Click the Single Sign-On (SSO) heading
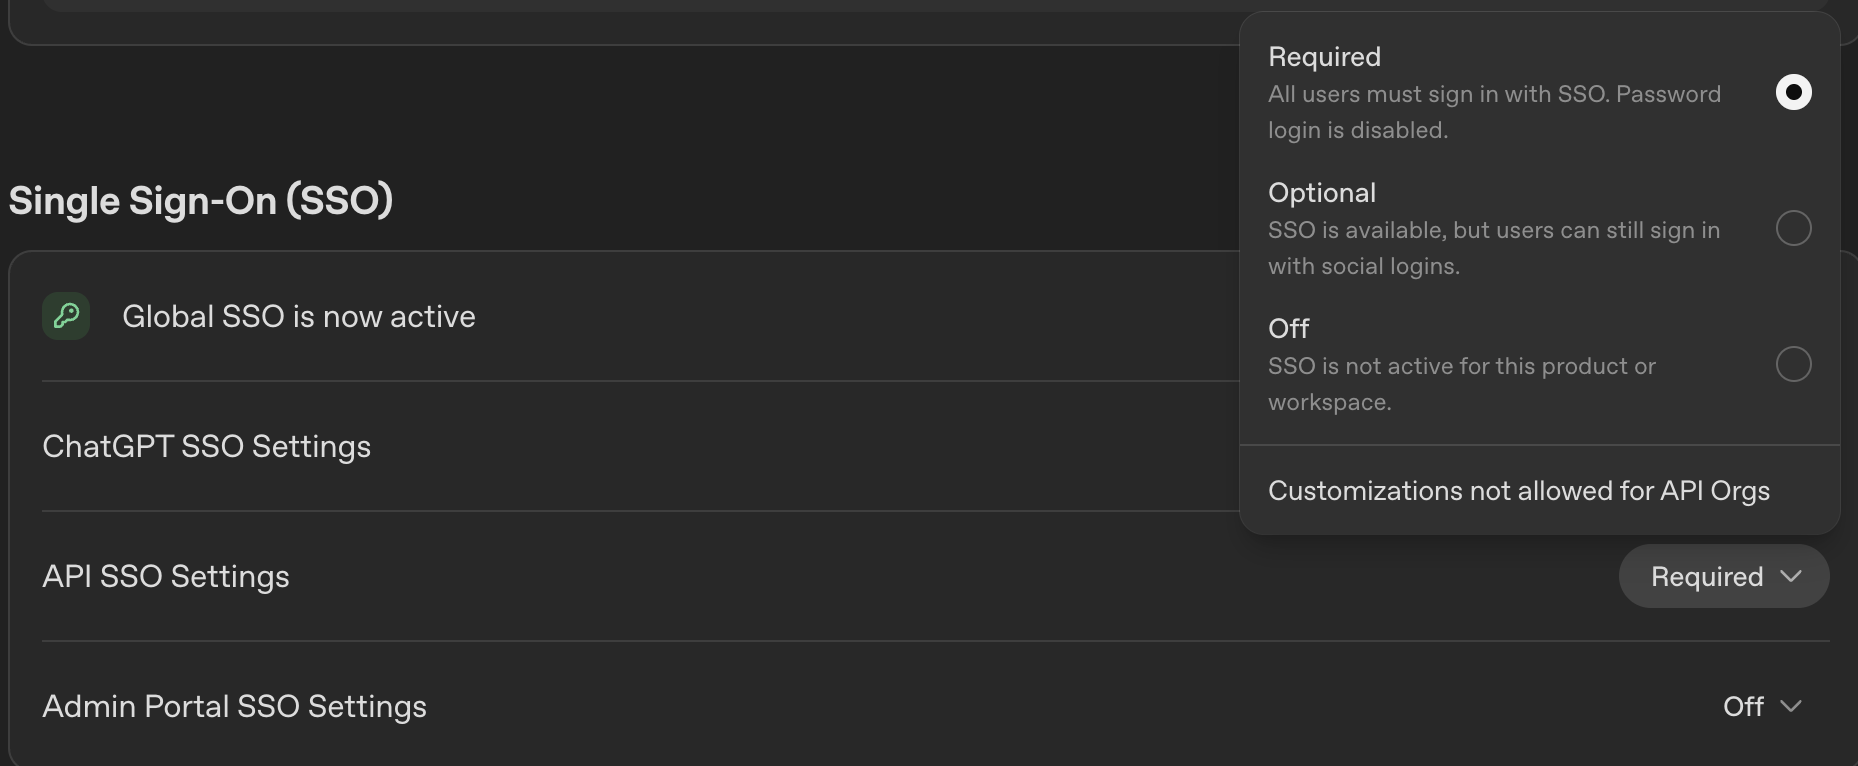Screen dimensions: 1858x766 point(202,200)
